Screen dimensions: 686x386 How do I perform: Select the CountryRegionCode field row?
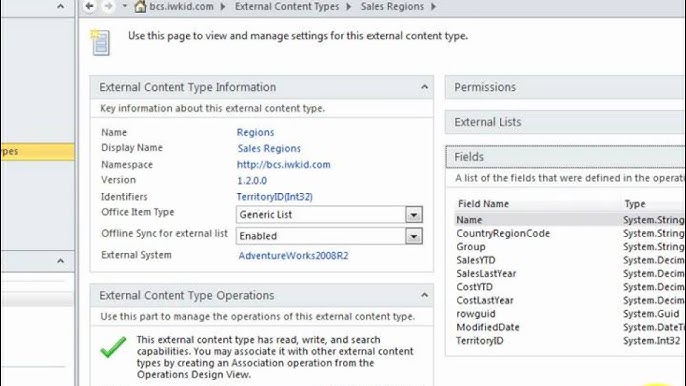[570, 233]
